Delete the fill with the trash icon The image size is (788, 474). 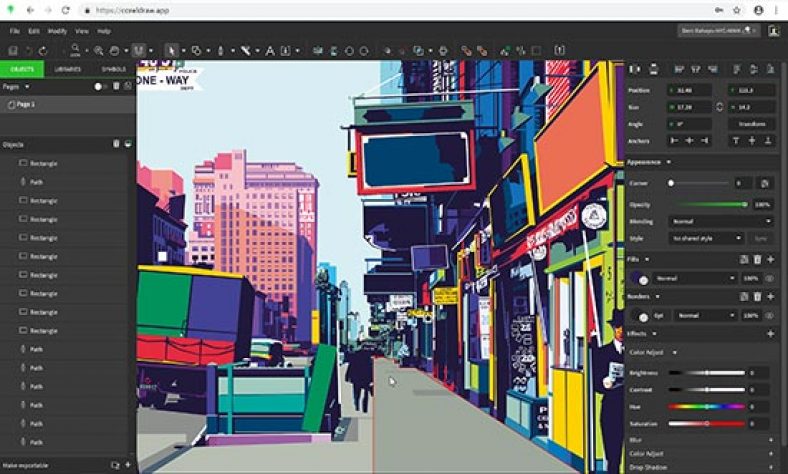coord(757,260)
